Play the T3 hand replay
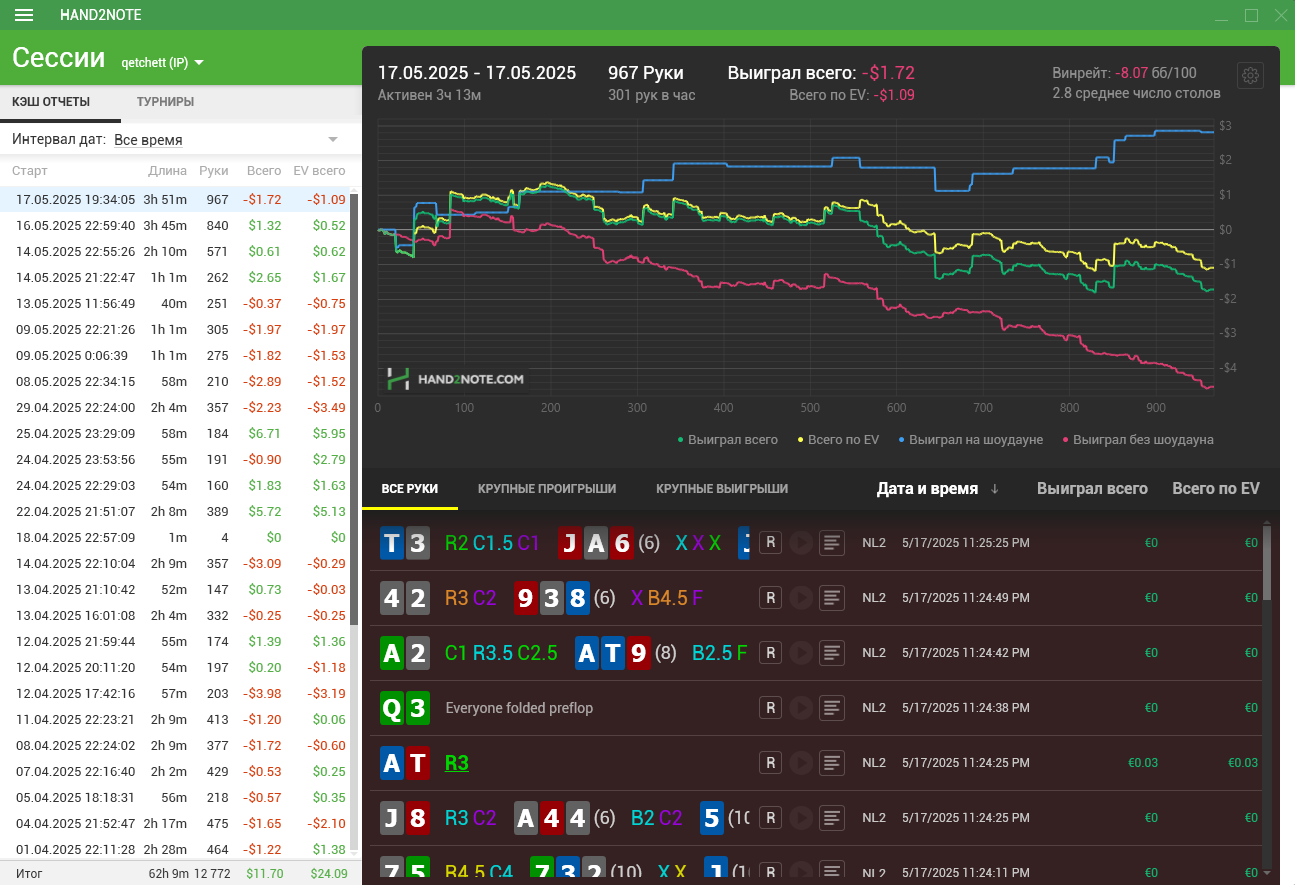 tap(800, 542)
